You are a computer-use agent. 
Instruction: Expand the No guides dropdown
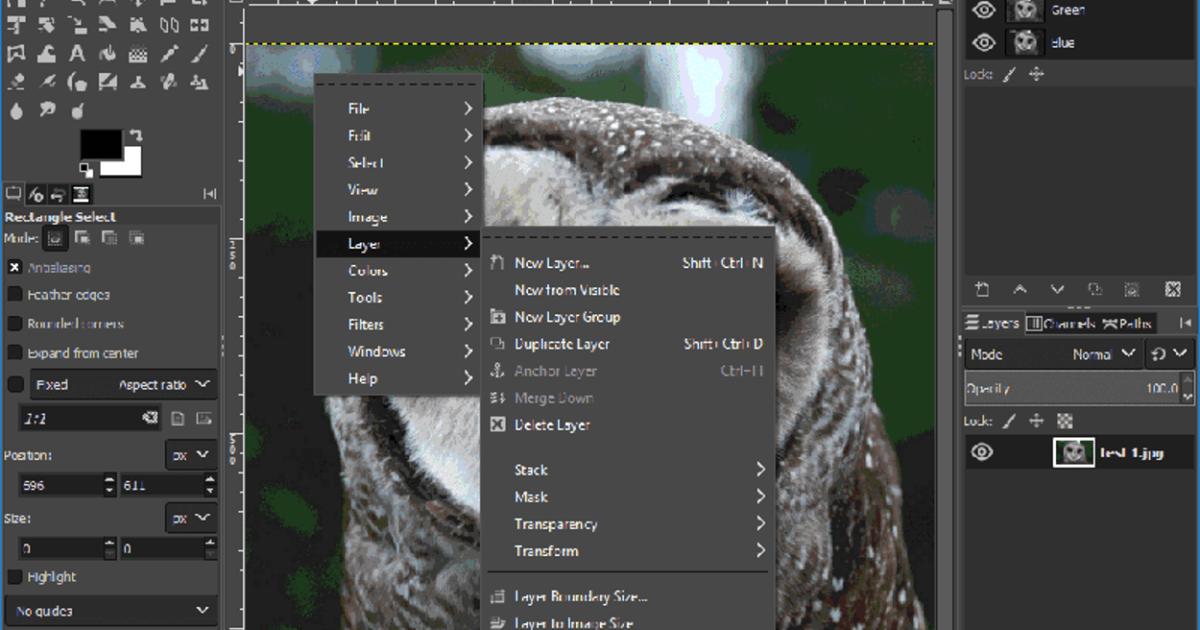click(x=110, y=610)
